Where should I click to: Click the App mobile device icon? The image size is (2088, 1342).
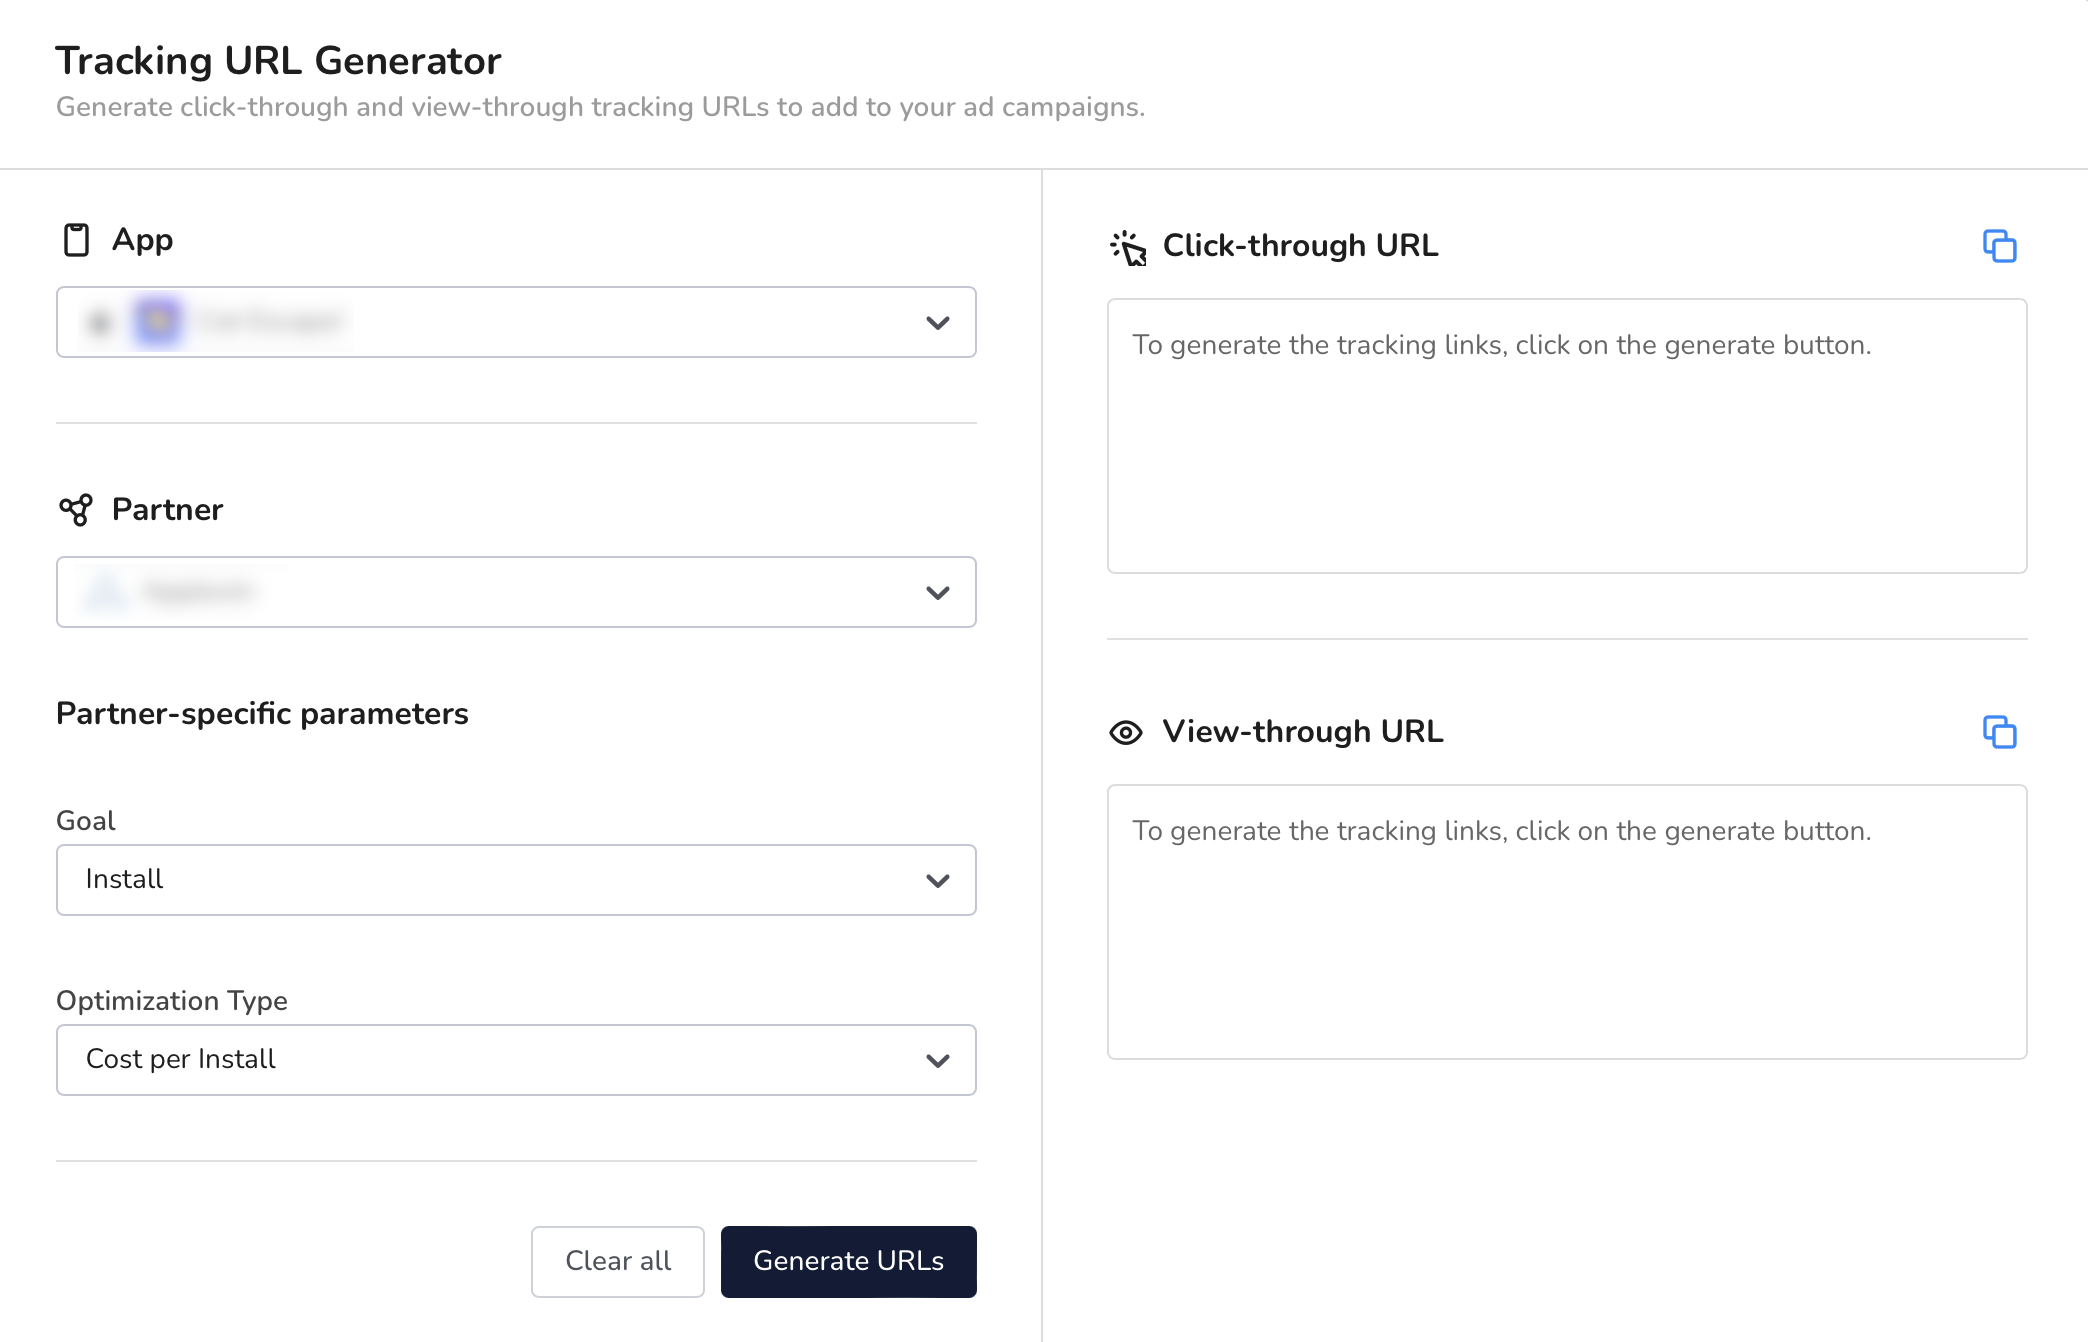click(75, 240)
